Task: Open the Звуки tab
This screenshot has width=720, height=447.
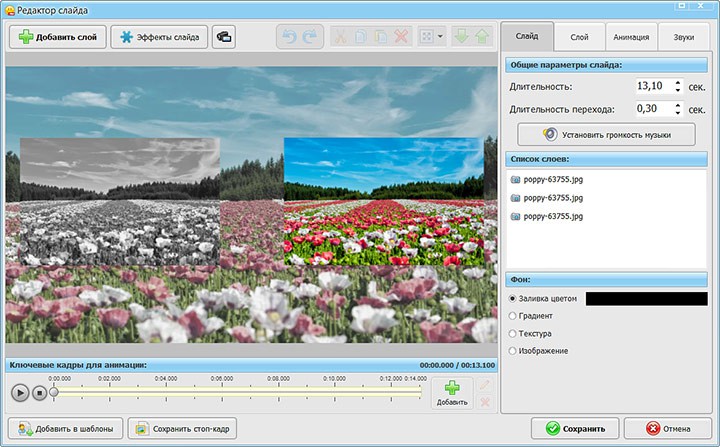Action: (x=683, y=37)
